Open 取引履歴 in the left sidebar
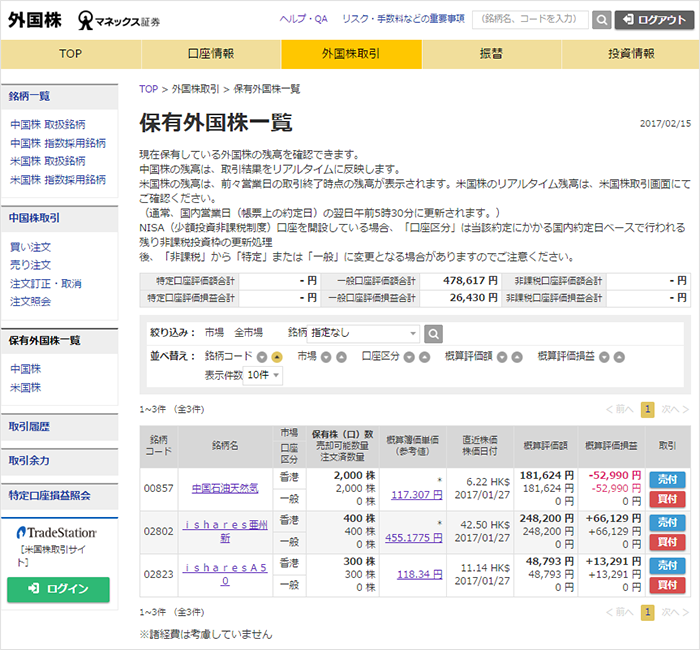Screen dimensions: 700x650 coord(30,427)
